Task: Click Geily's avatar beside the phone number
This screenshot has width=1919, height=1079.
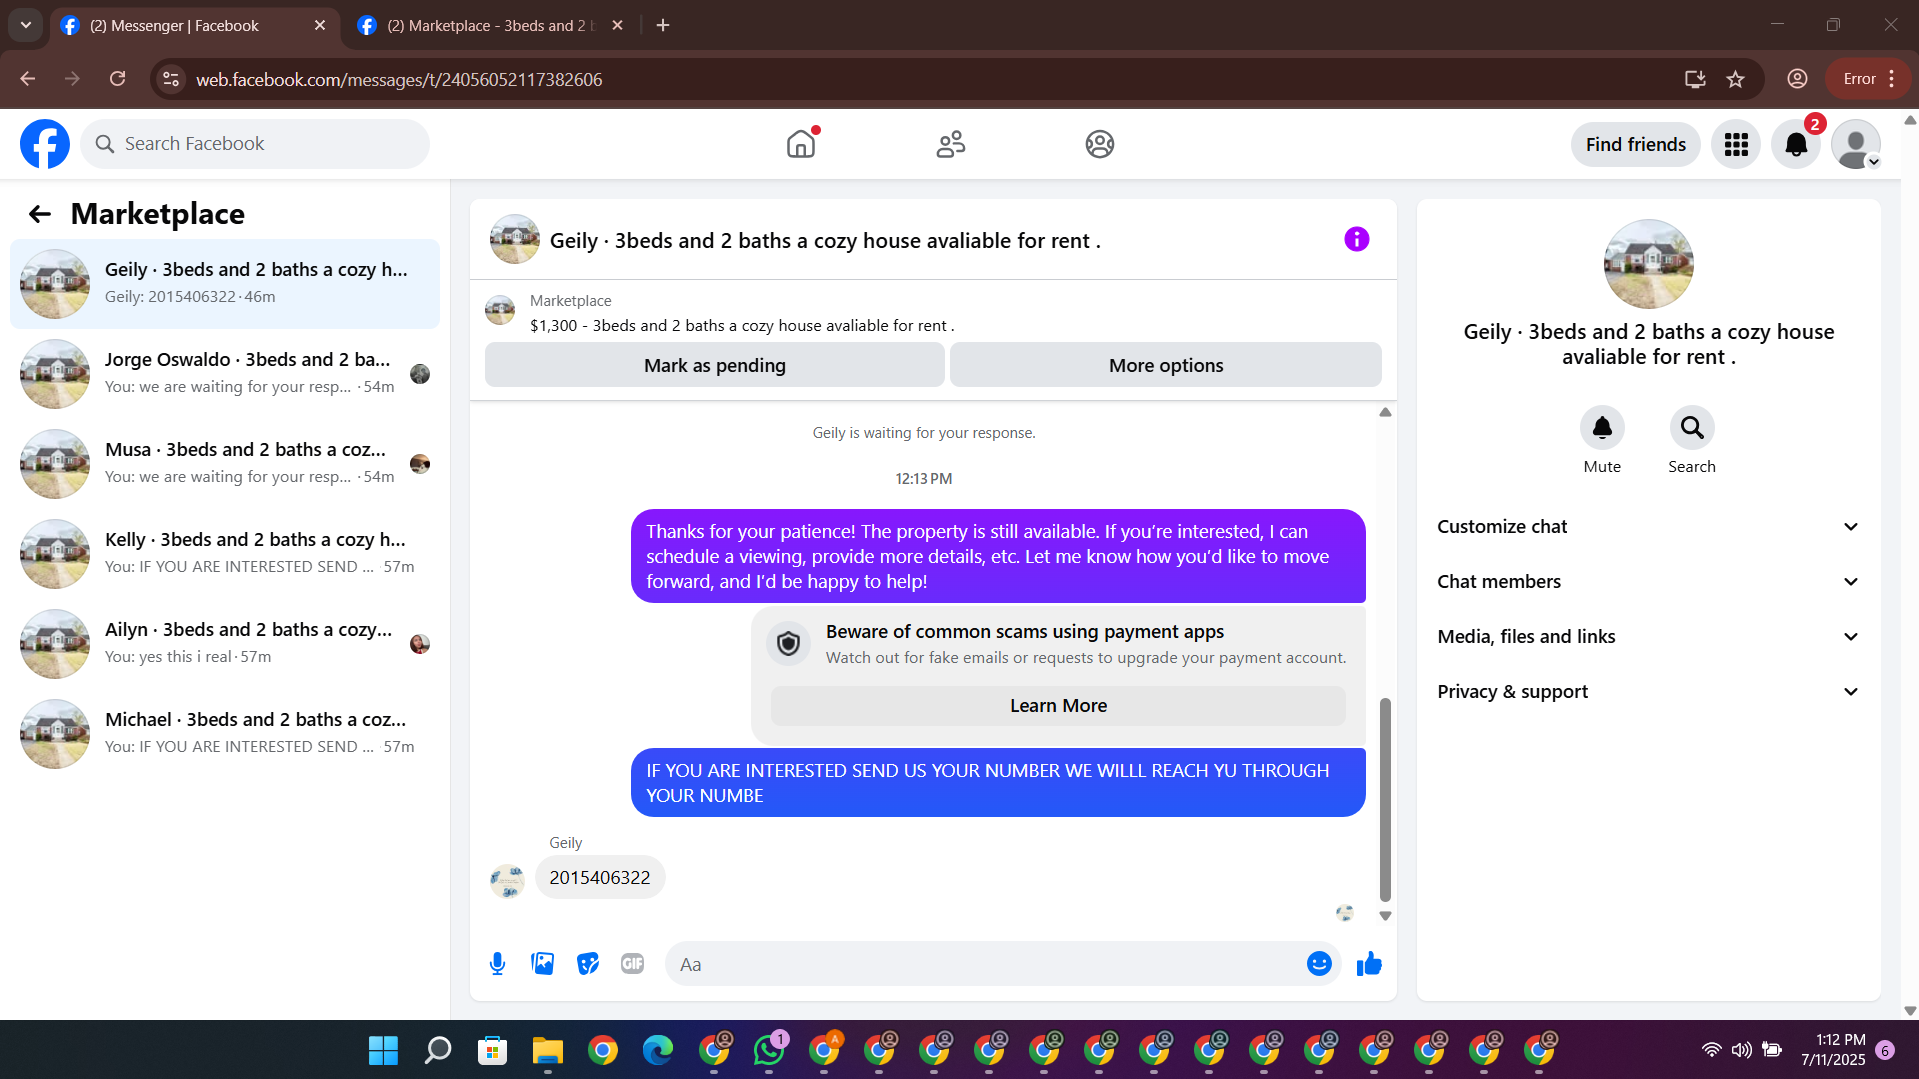Action: (507, 881)
